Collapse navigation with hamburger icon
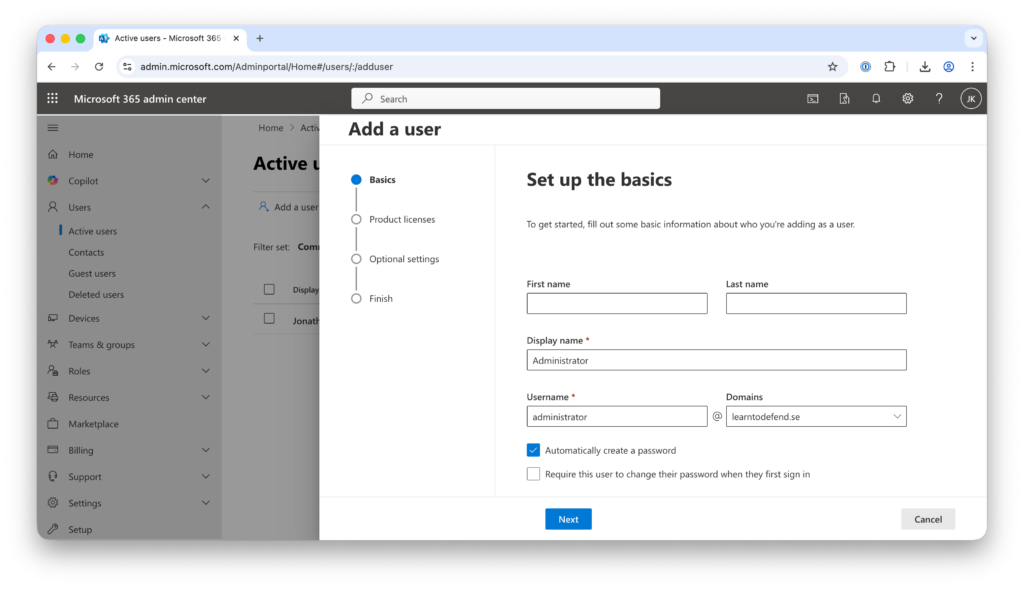This screenshot has height=589, width=1024. pyautogui.click(x=53, y=128)
